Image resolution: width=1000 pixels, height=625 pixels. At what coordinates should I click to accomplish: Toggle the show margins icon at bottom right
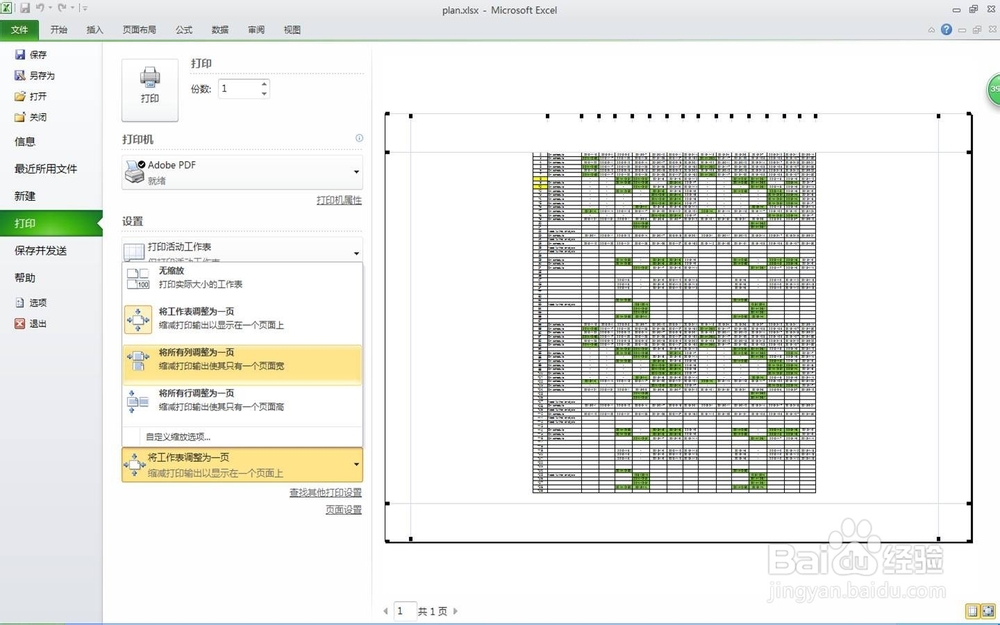tap(972, 611)
